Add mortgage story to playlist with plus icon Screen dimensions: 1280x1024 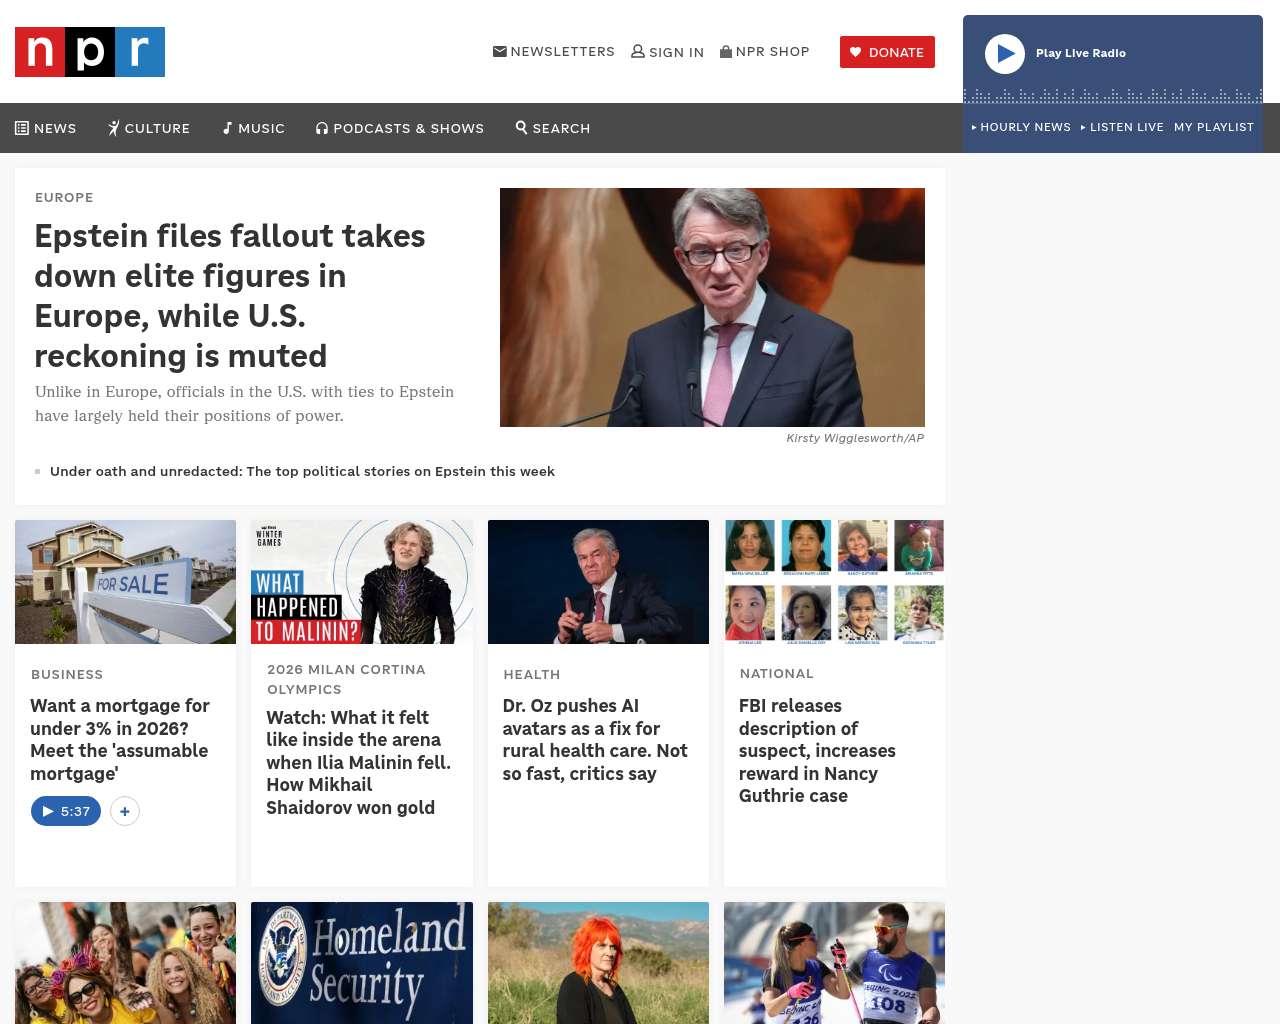click(124, 811)
